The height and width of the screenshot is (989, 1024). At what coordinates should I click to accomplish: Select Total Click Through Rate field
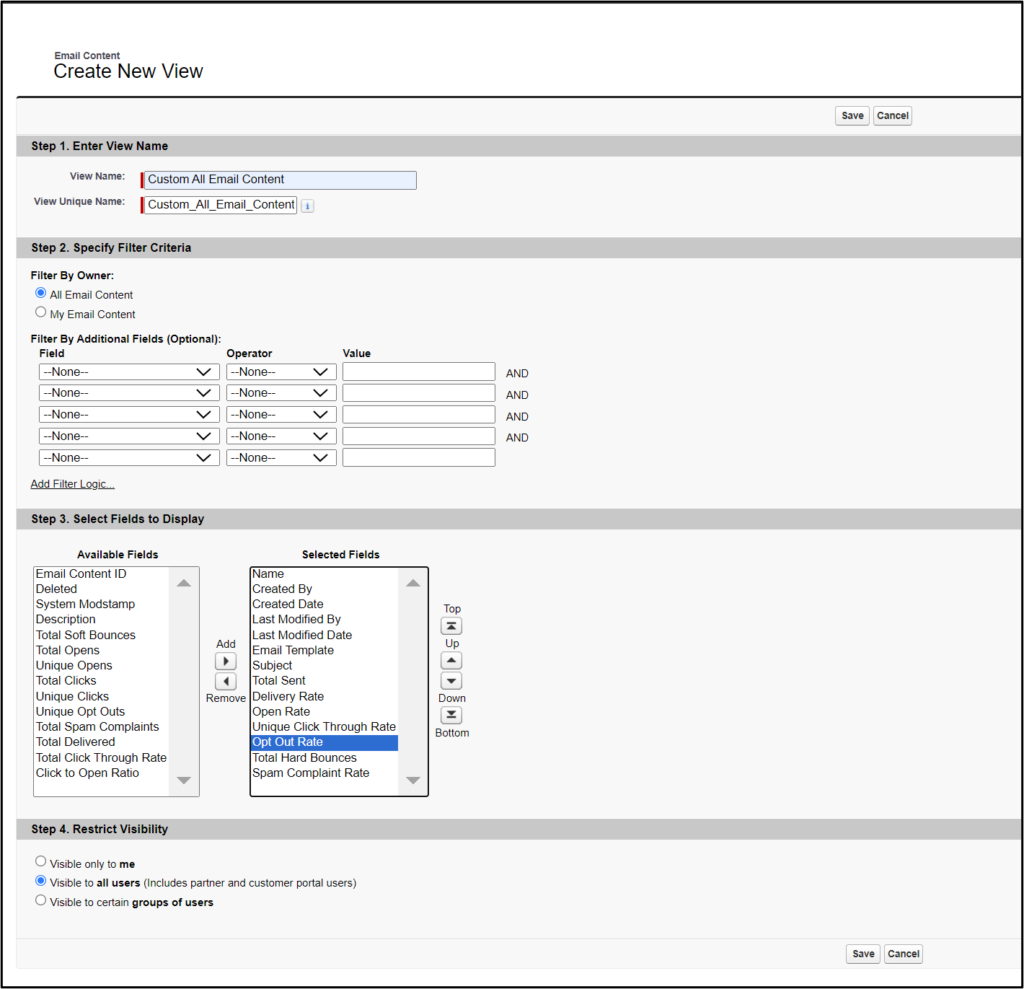pos(101,758)
